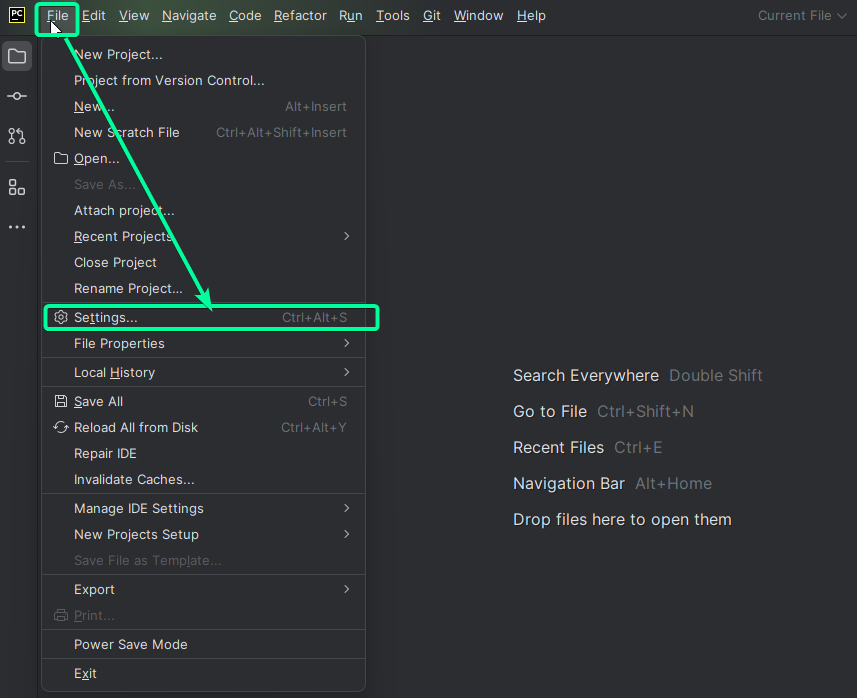Expand the File Properties submenu
The width and height of the screenshot is (857, 698).
(x=203, y=343)
